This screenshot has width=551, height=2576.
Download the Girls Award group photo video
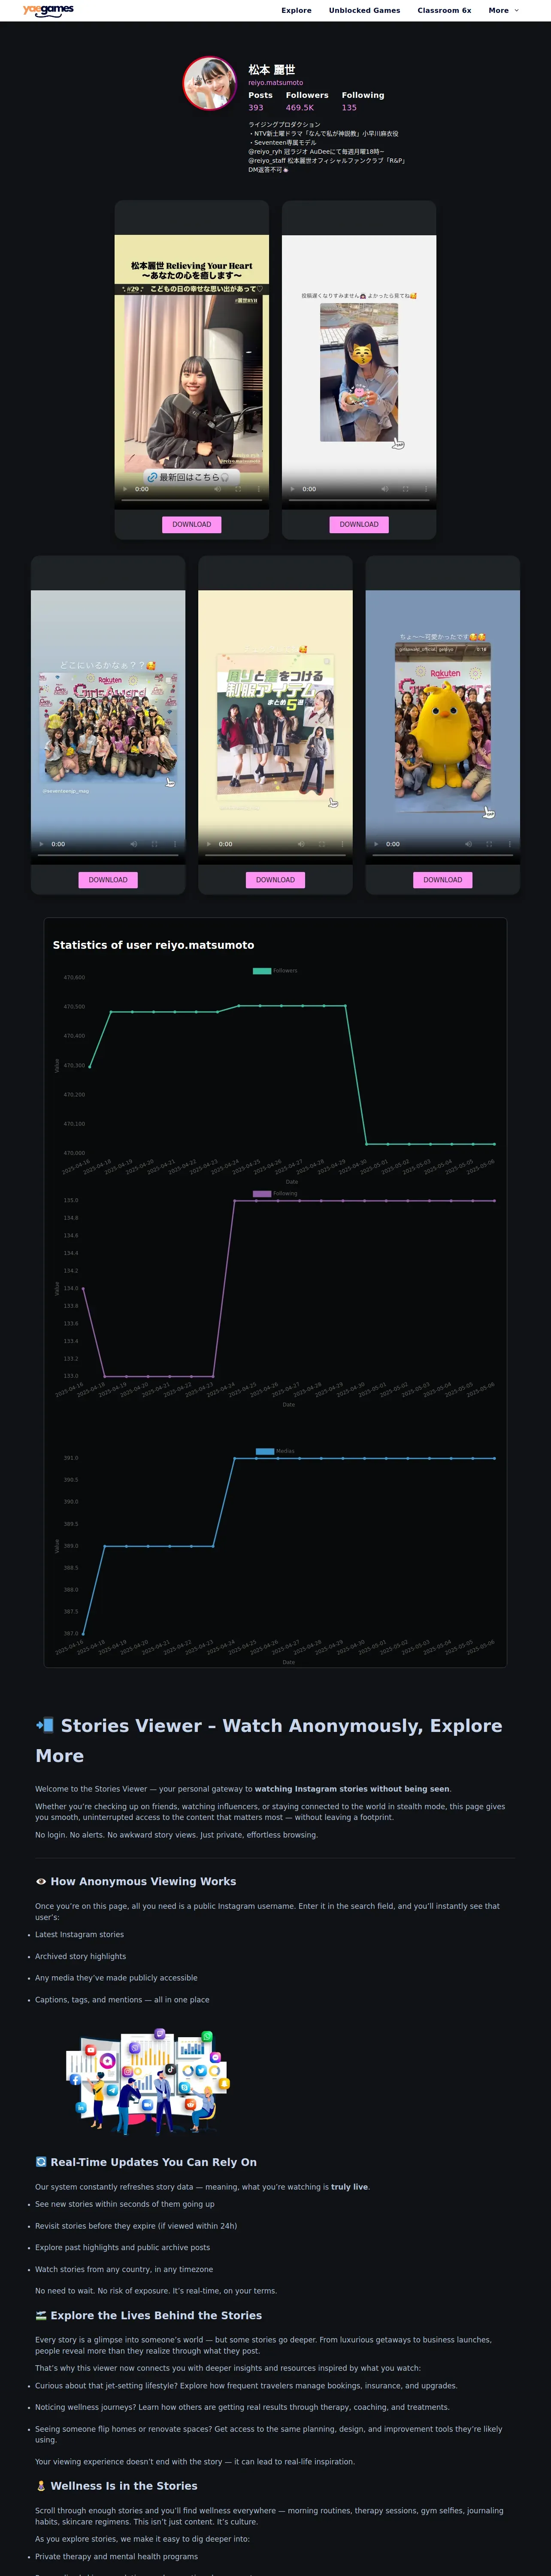point(108,880)
